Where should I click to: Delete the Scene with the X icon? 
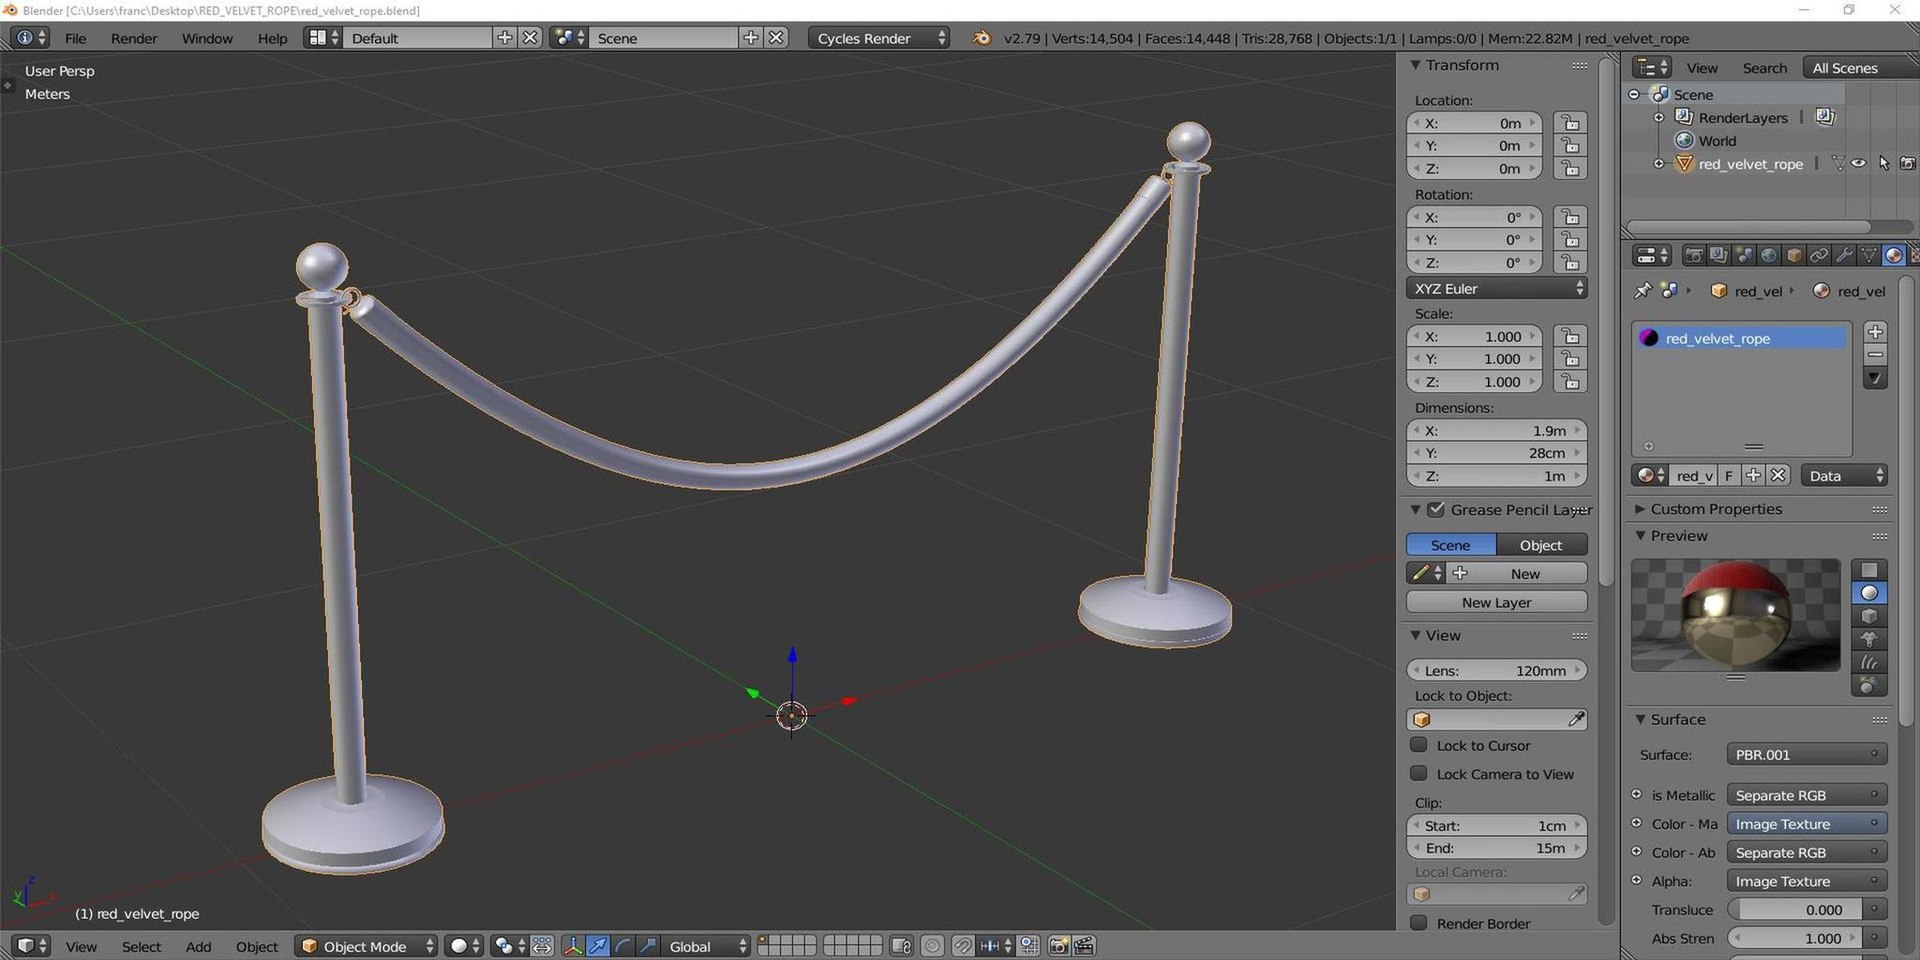tap(777, 37)
